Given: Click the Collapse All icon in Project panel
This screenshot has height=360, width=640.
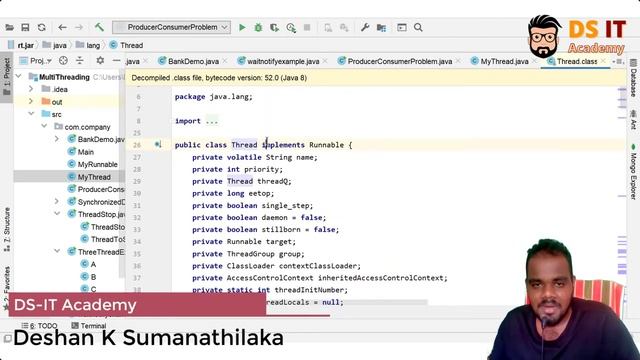Looking at the screenshot, I should [x=80, y=61].
